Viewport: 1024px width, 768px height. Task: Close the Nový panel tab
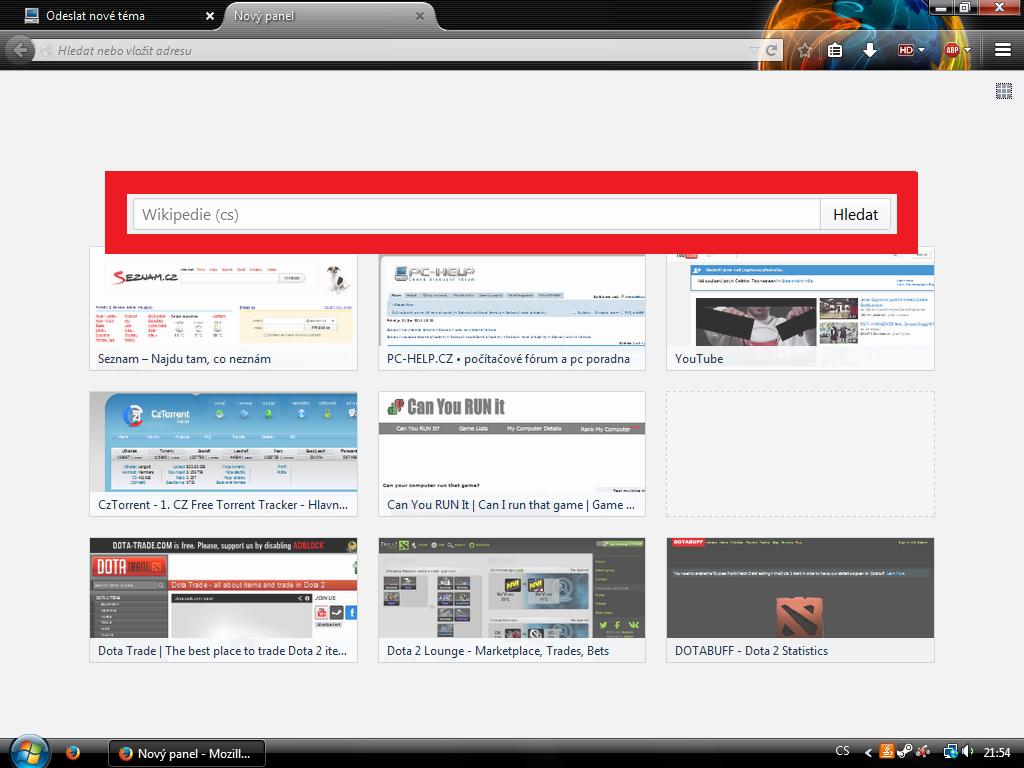coord(420,16)
